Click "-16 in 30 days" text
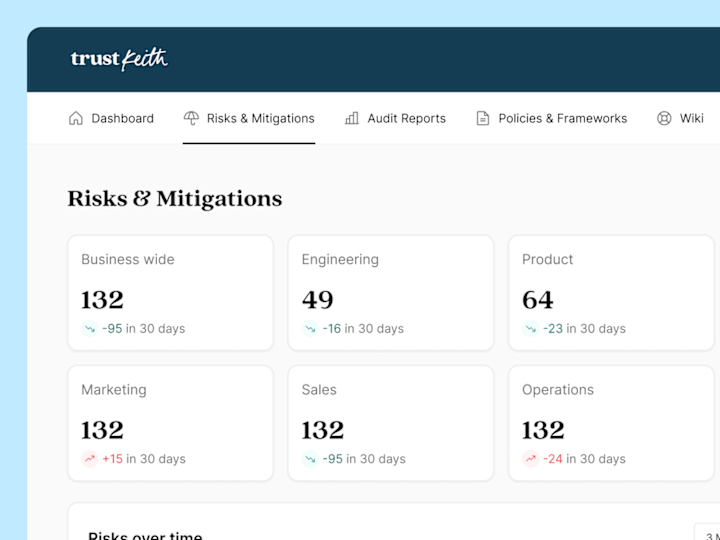This screenshot has width=720, height=540. (363, 329)
